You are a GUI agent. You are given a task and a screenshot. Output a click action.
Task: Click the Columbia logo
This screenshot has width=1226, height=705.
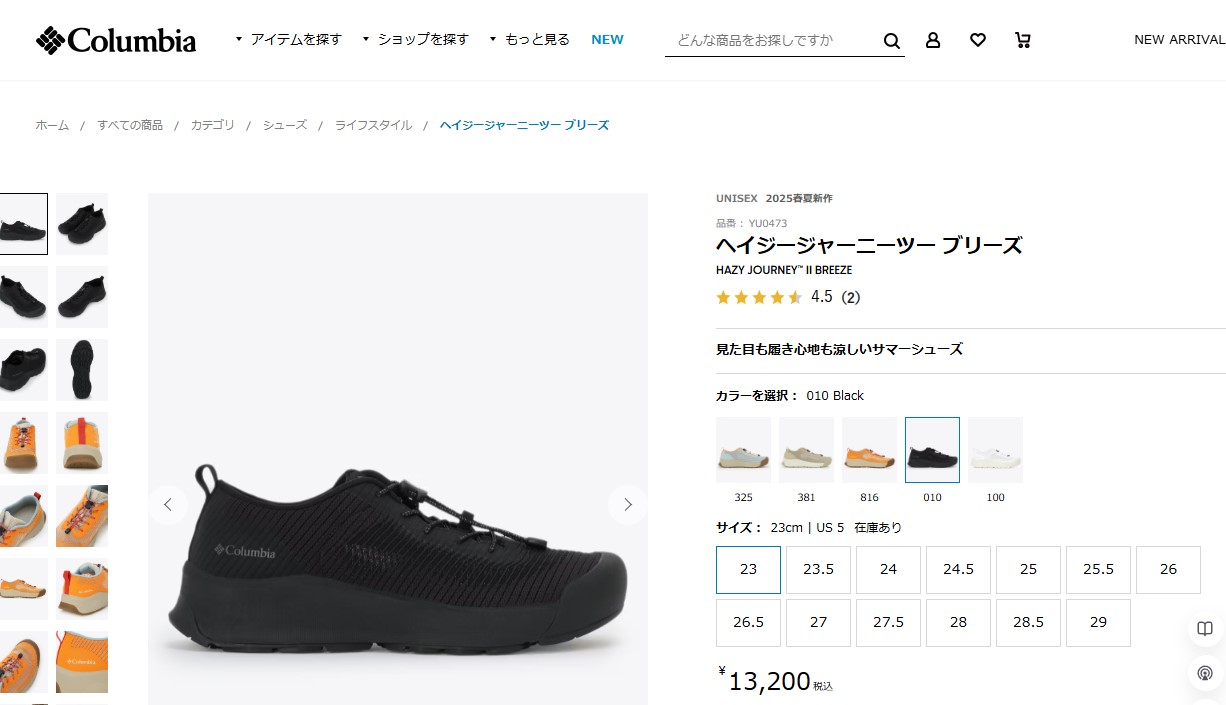click(x=116, y=40)
